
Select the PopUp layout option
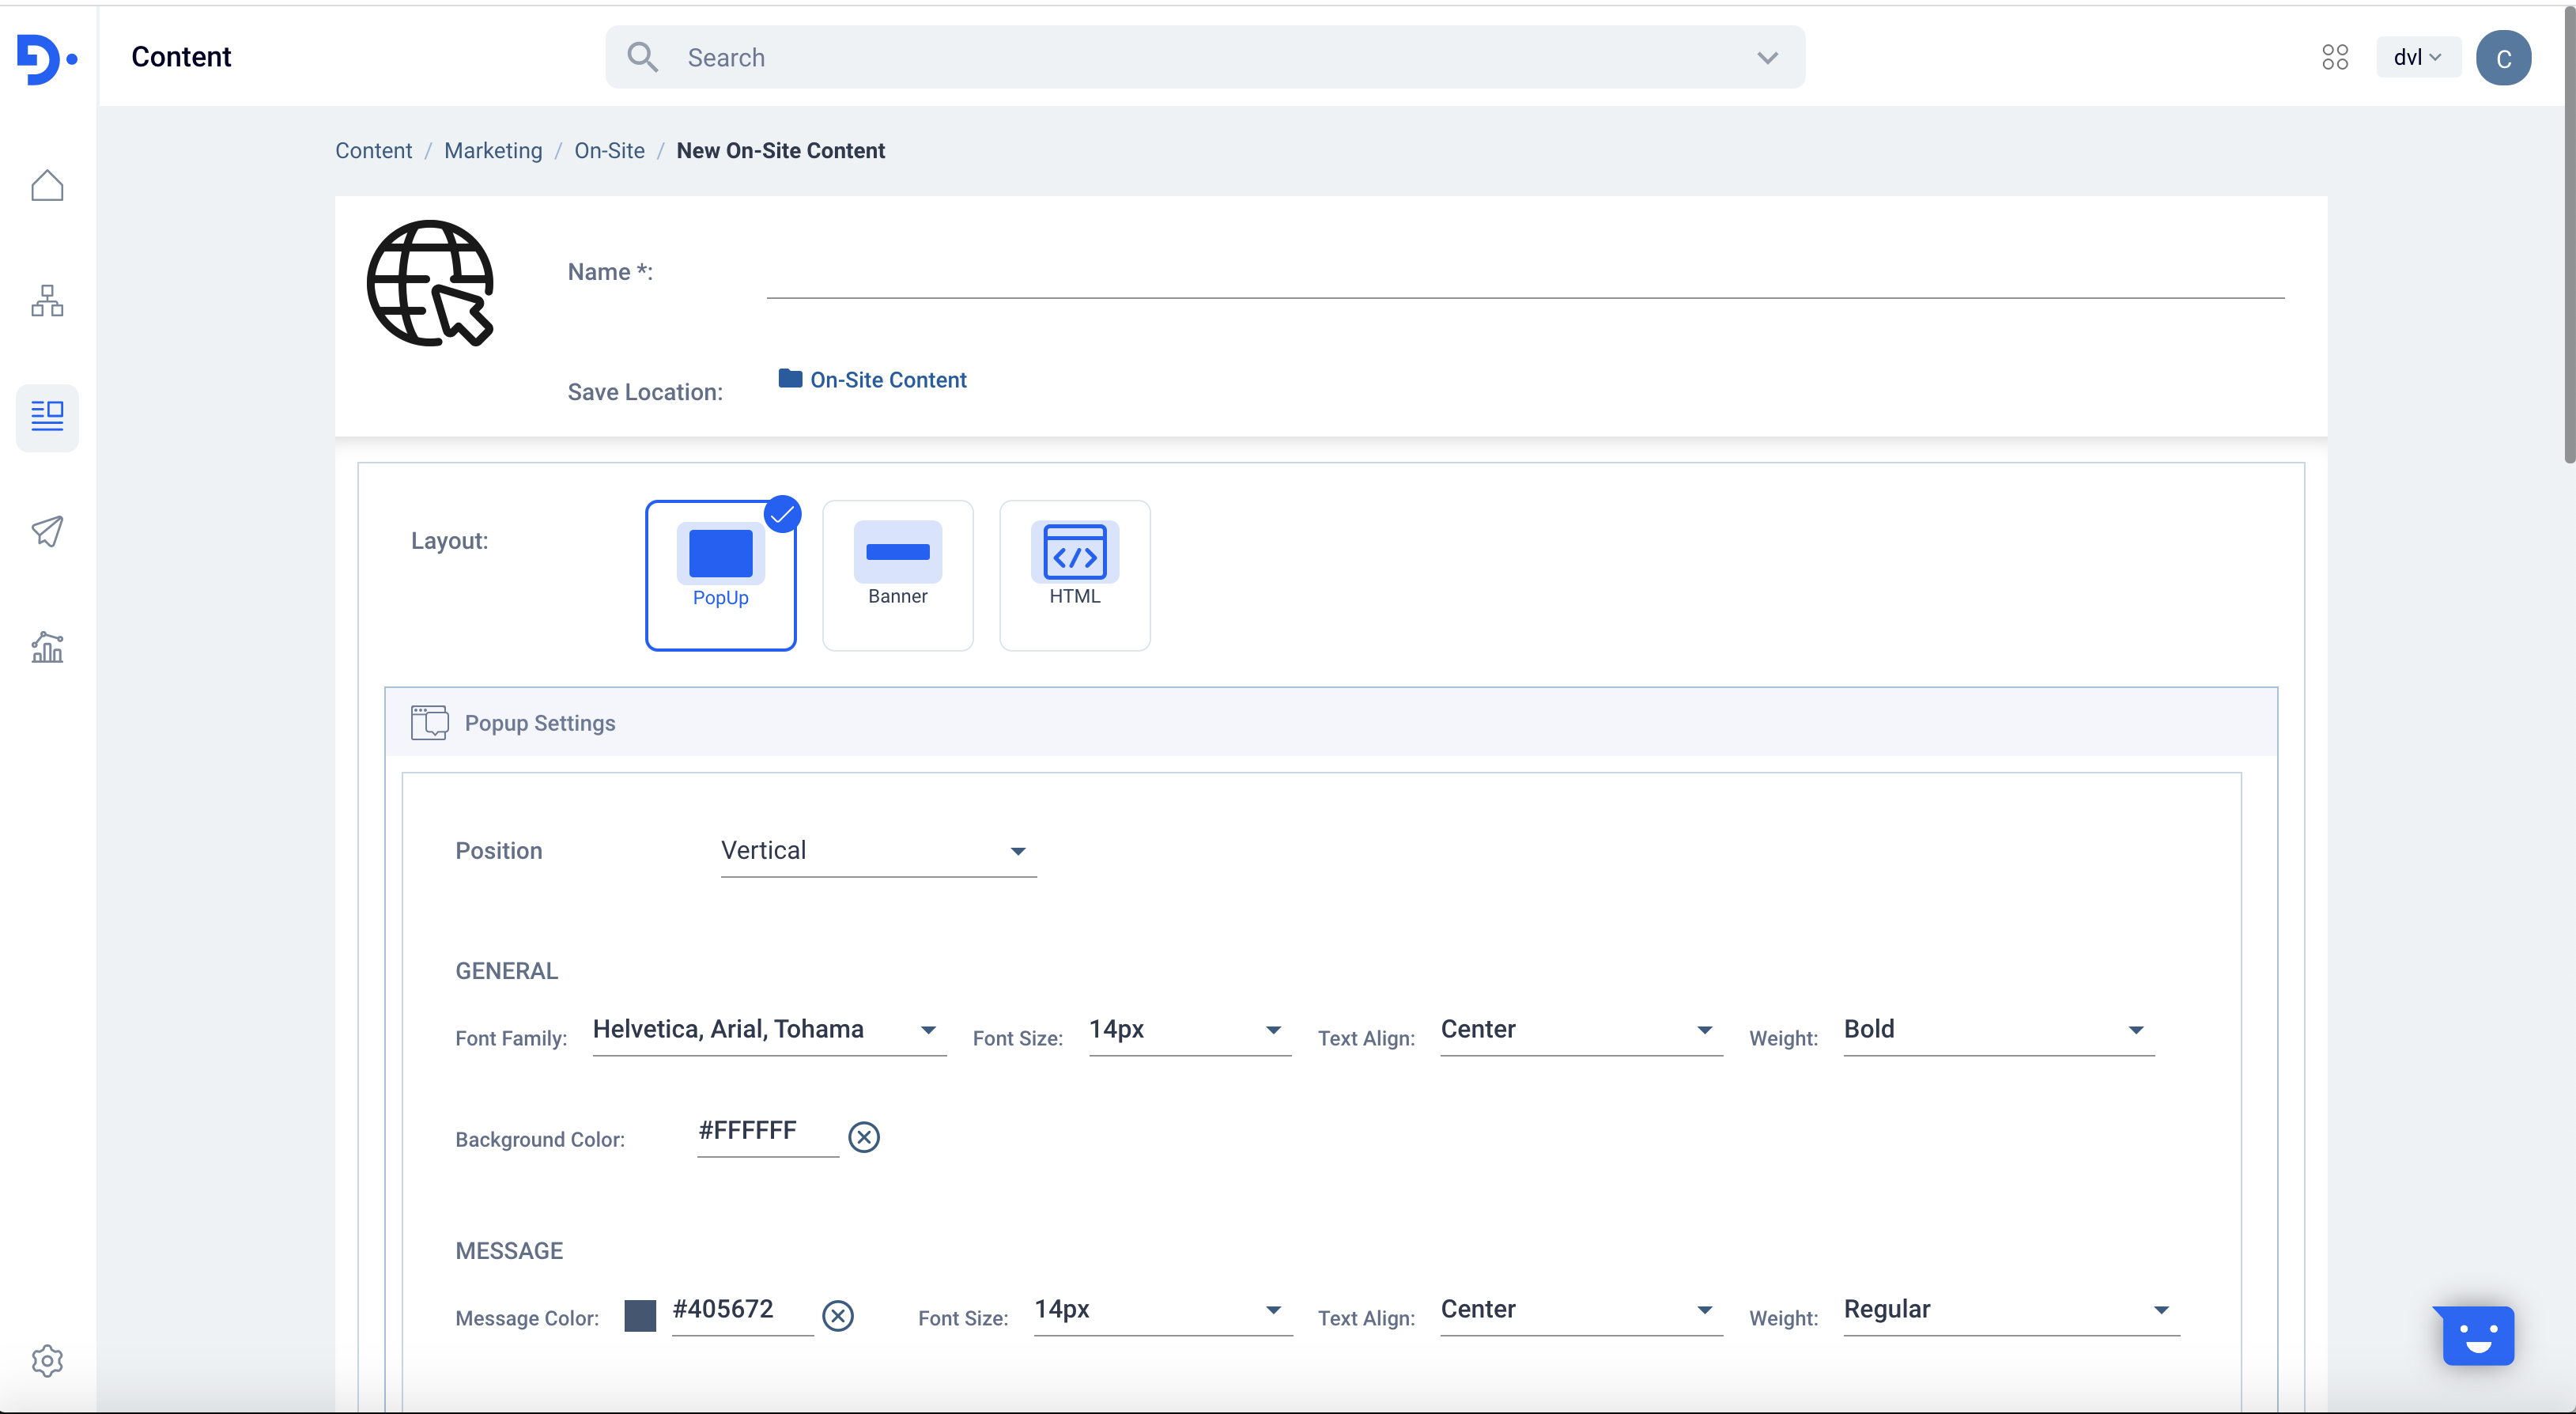click(x=720, y=575)
